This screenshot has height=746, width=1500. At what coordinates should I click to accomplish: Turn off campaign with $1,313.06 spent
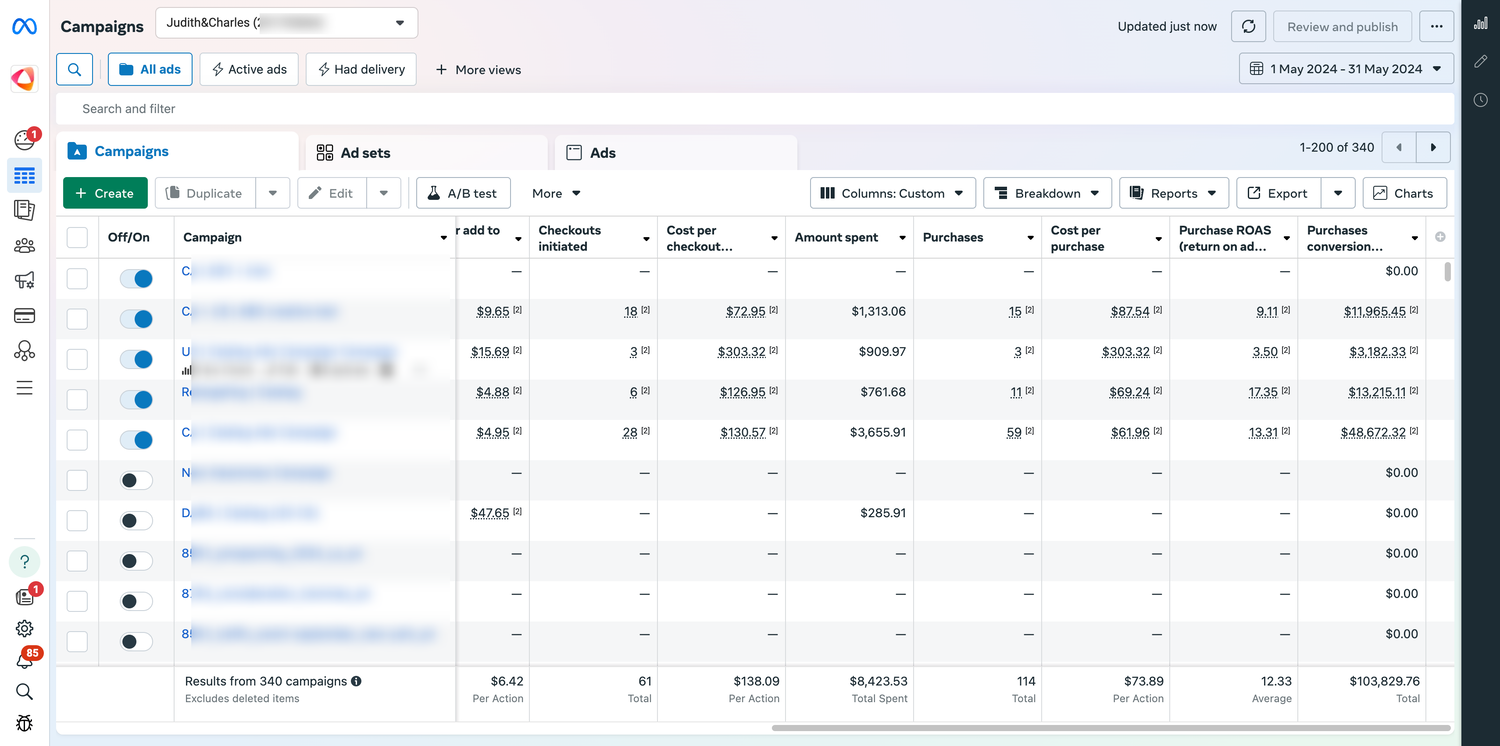pyautogui.click(x=136, y=319)
